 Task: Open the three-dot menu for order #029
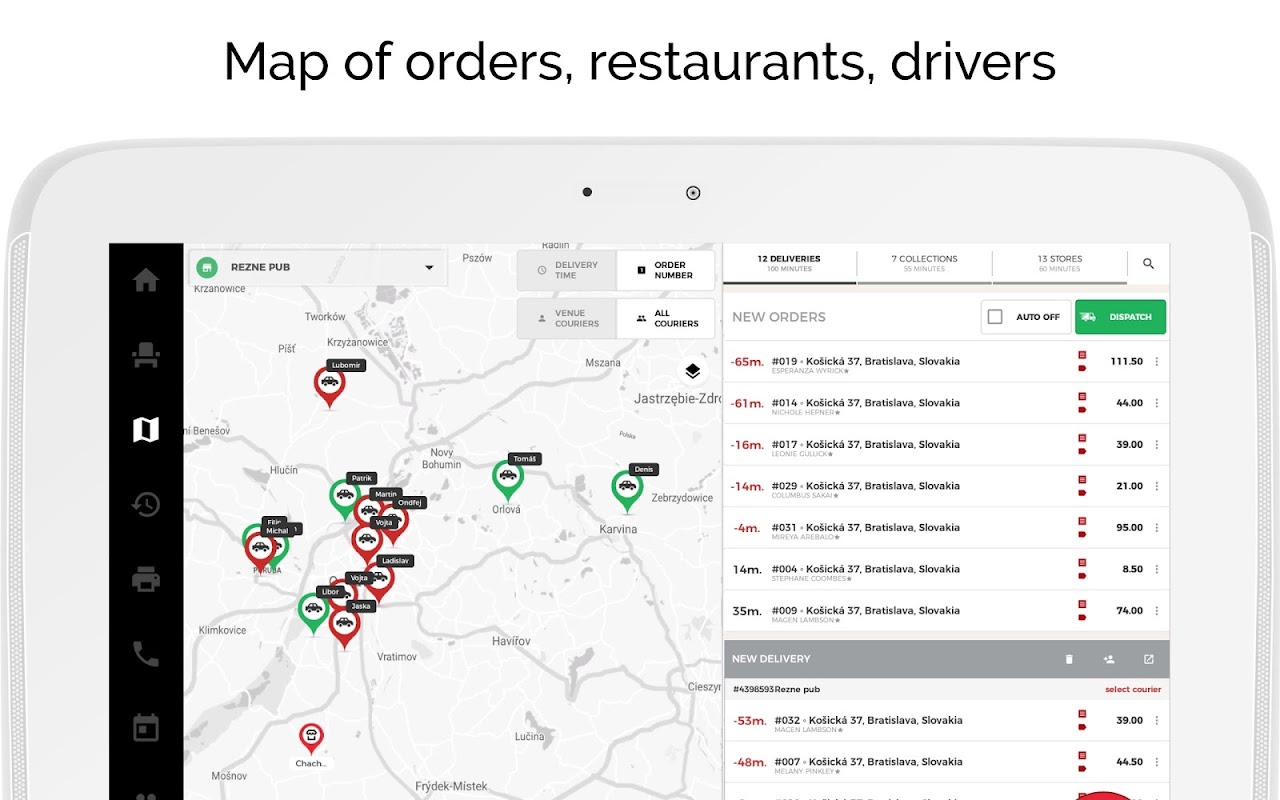1157,486
